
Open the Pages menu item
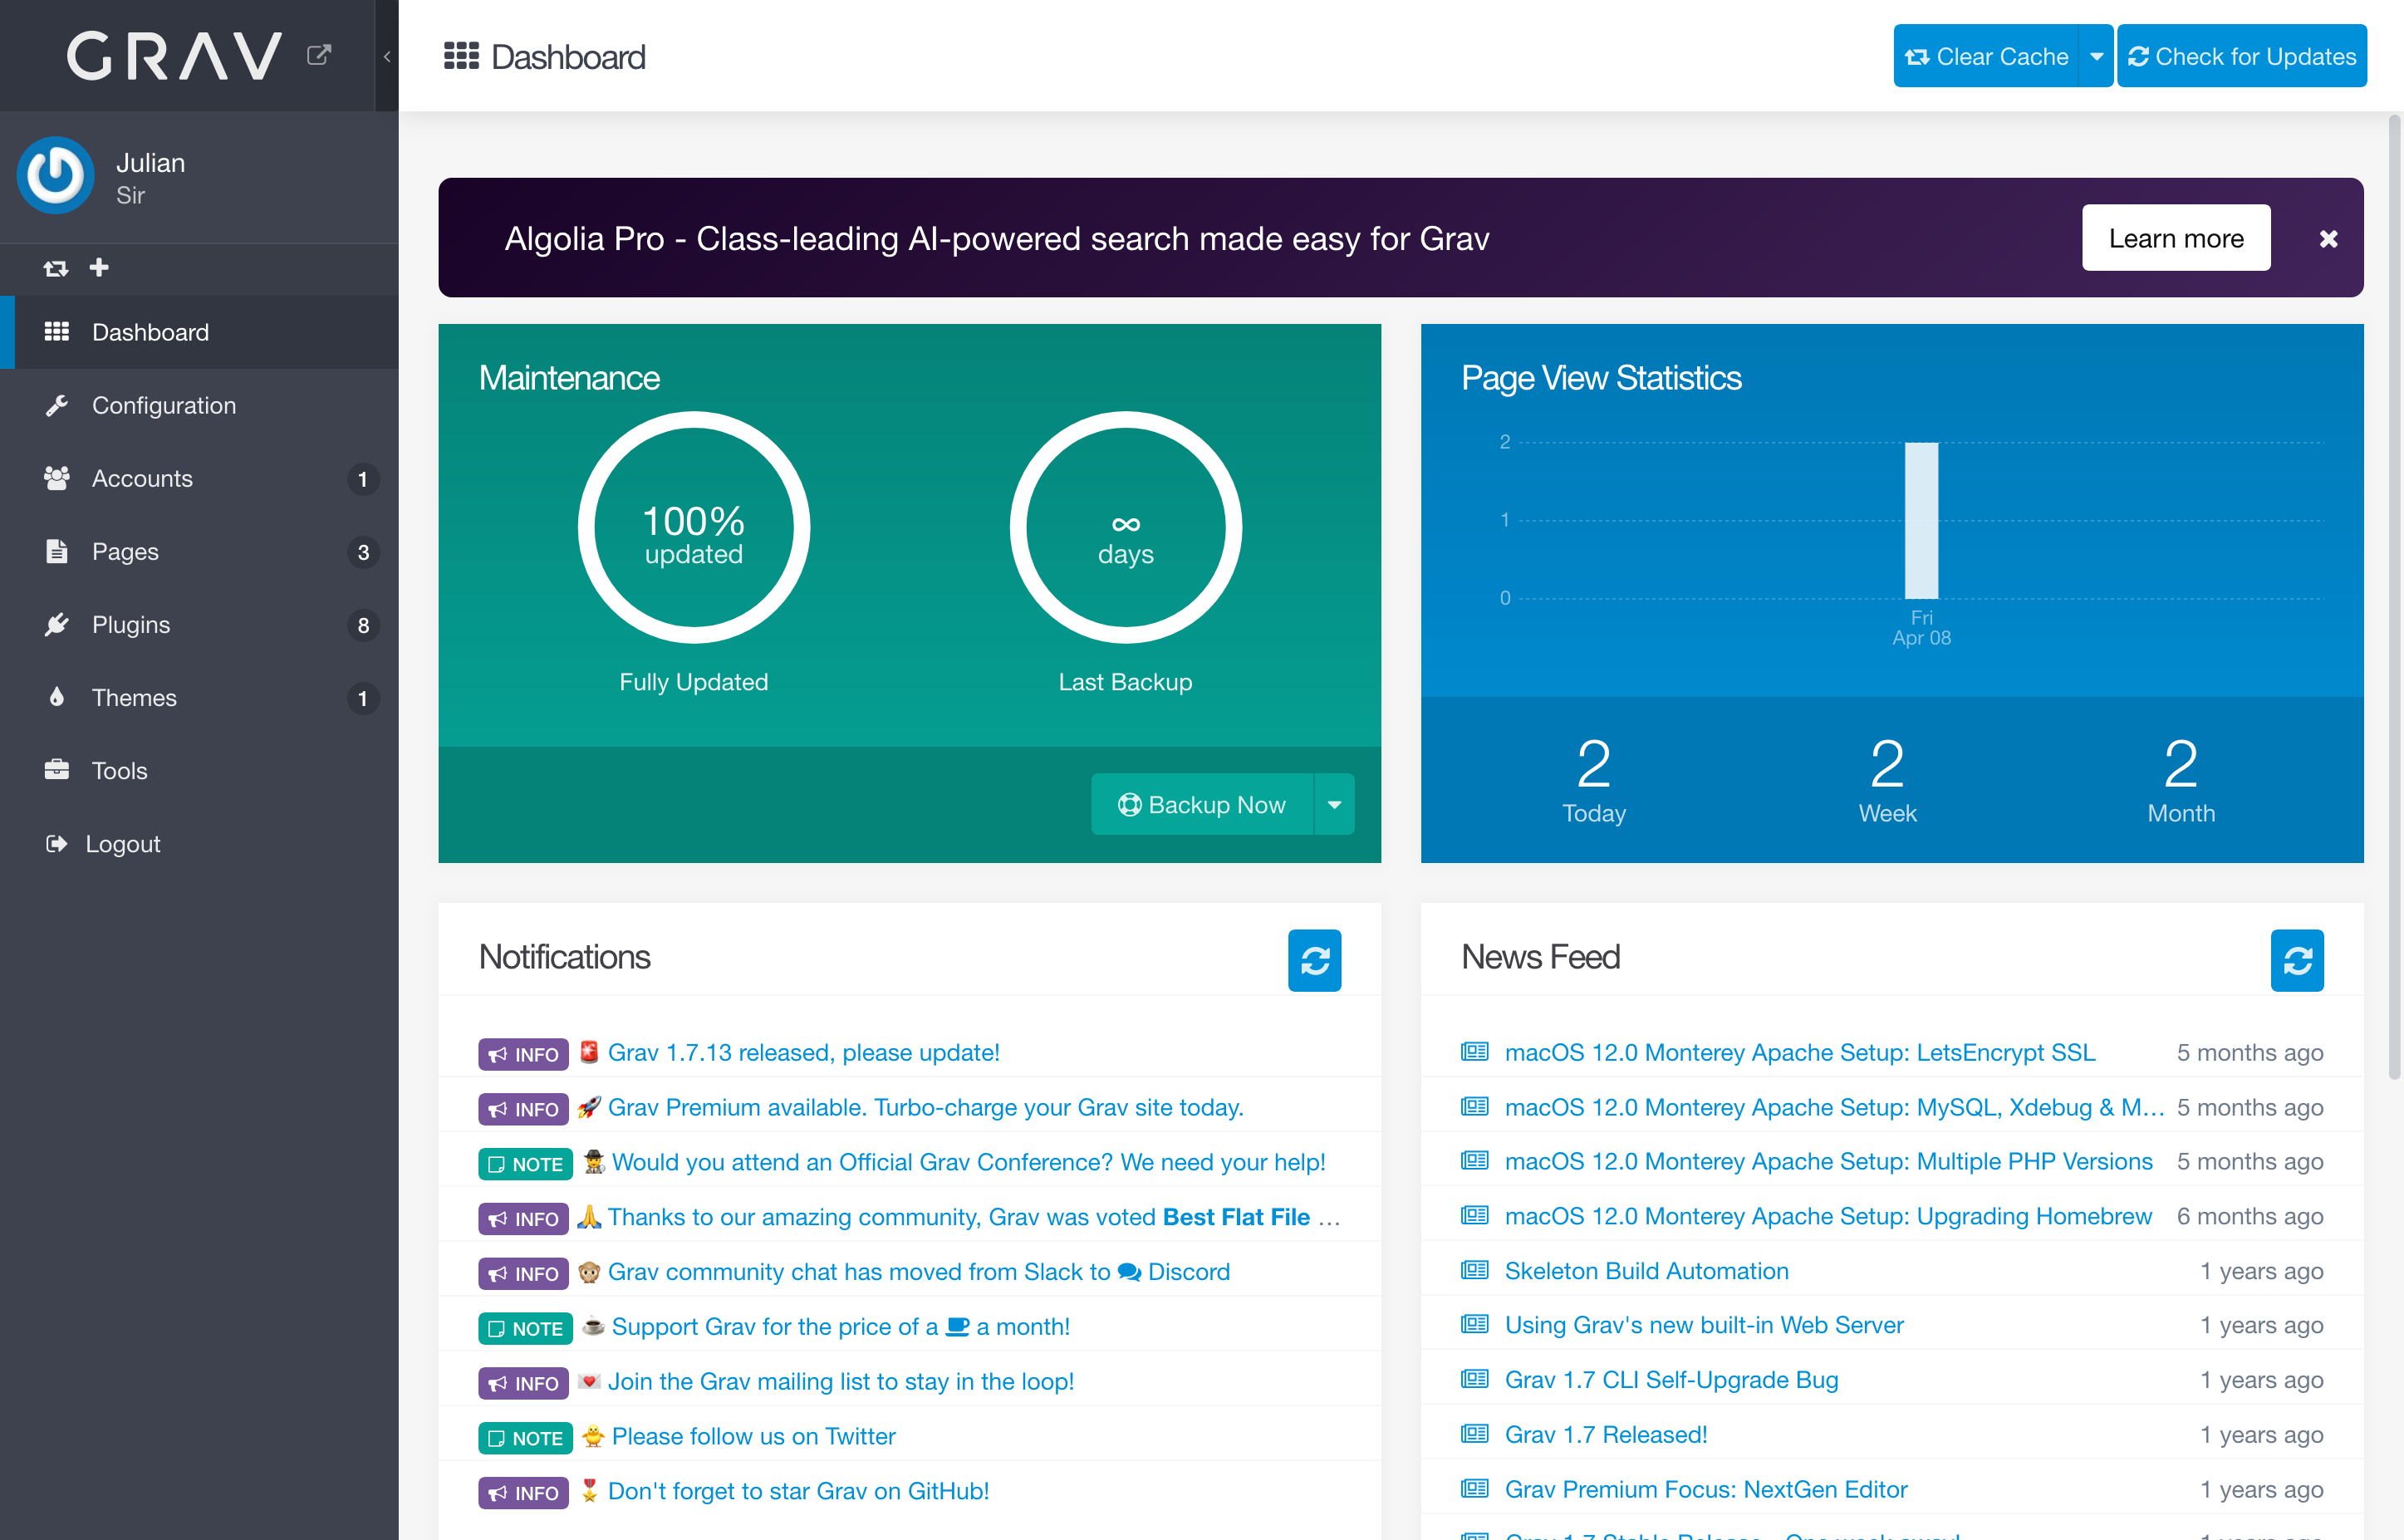tap(200, 551)
